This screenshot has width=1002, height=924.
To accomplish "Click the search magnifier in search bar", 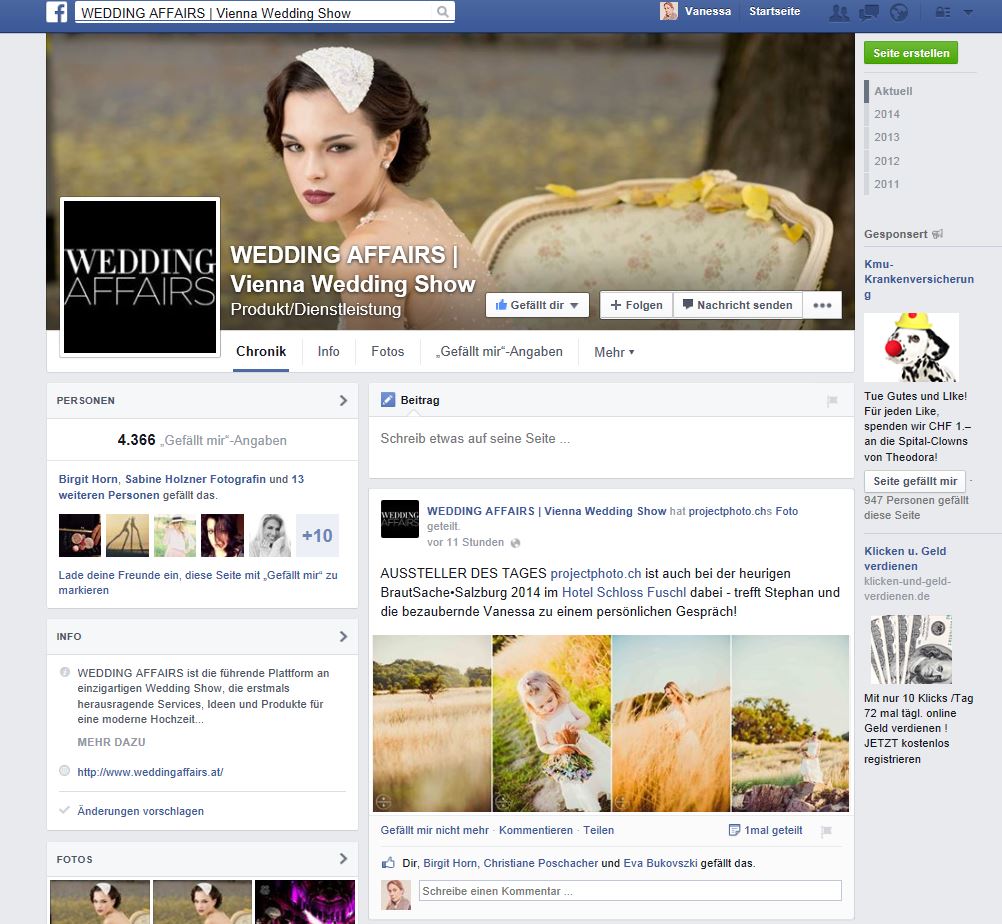I will click(441, 11).
